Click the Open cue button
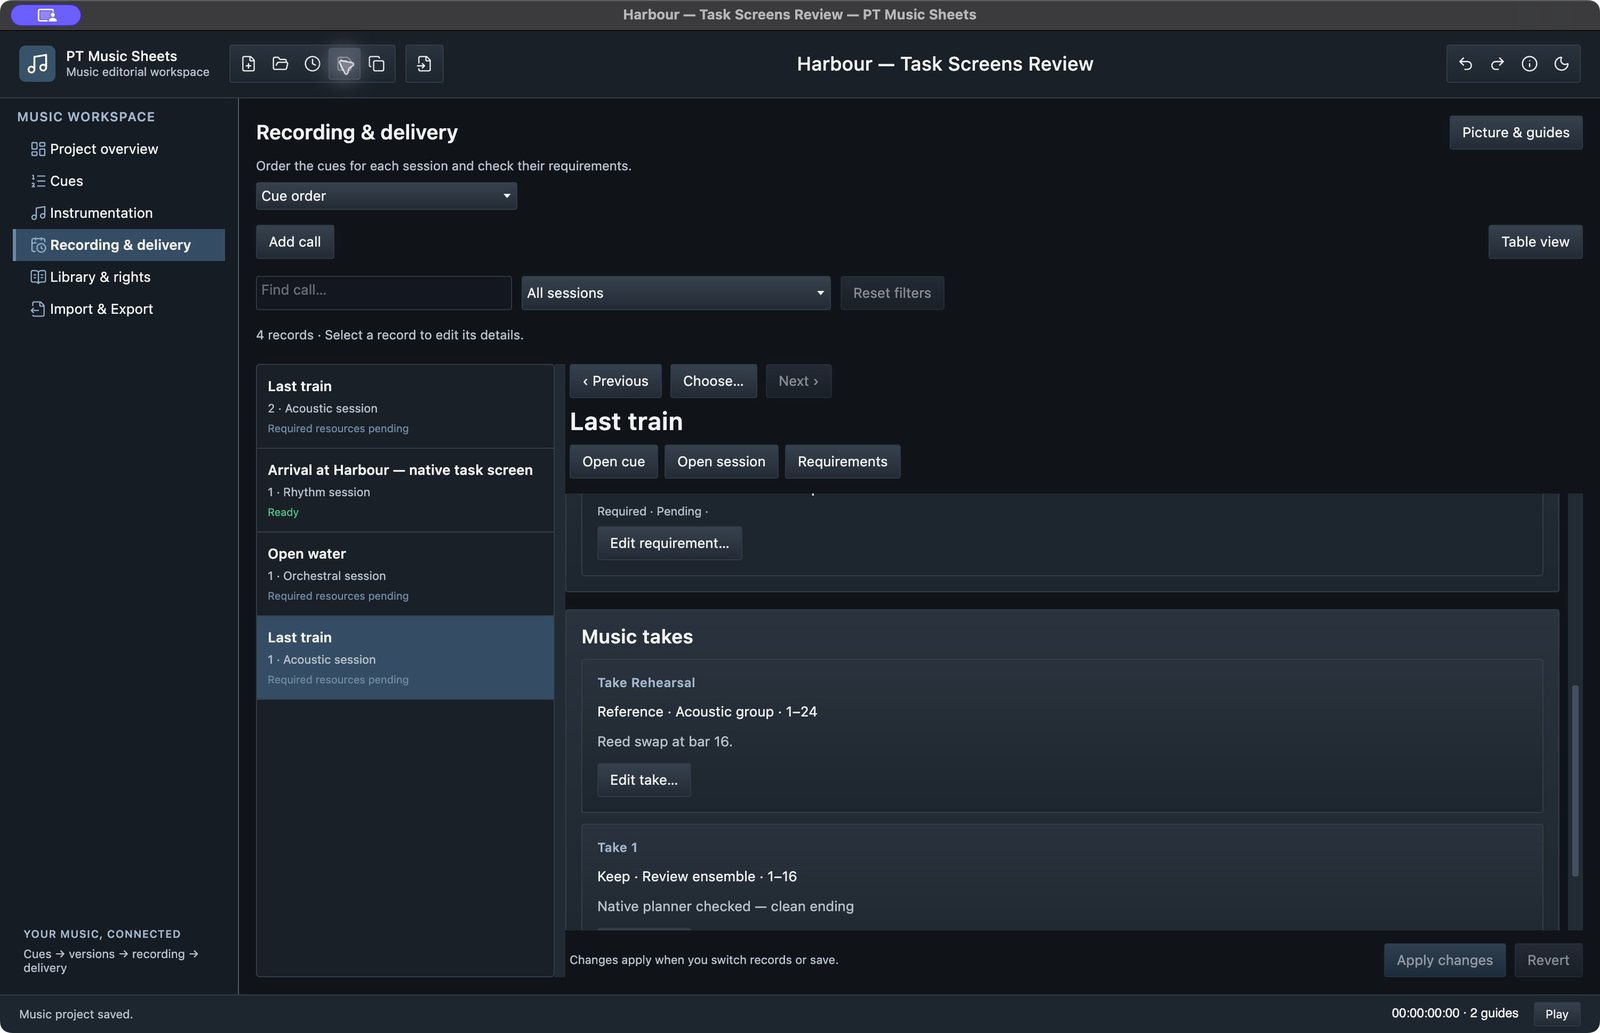Screen dimensions: 1600x1033 pyautogui.click(x=614, y=462)
